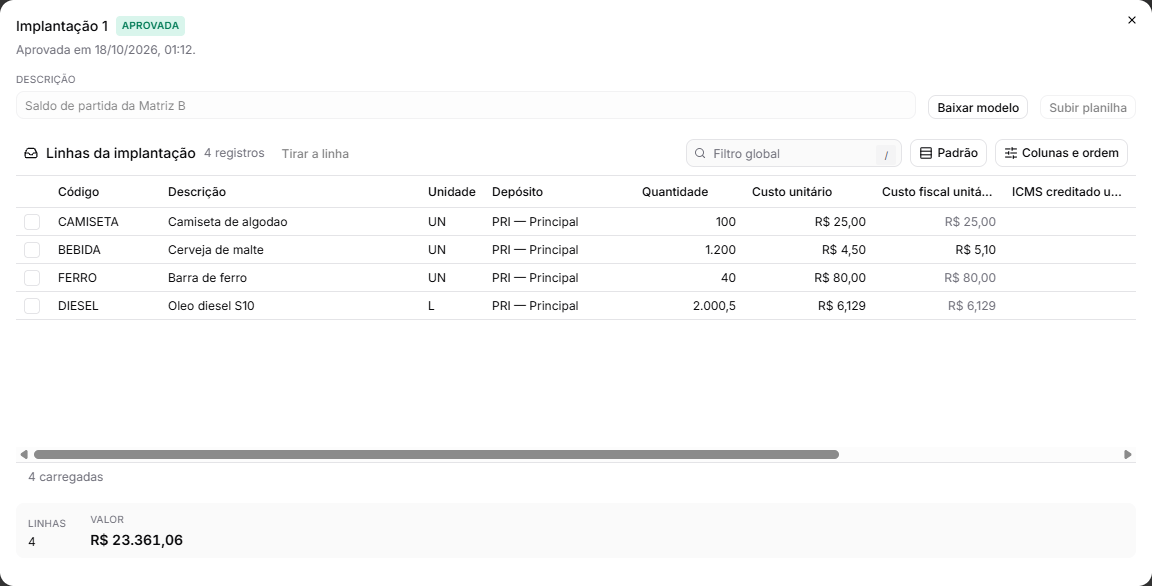Click the Custo unitário R$ 80,00 cell
1152x586 pixels.
tap(840, 278)
